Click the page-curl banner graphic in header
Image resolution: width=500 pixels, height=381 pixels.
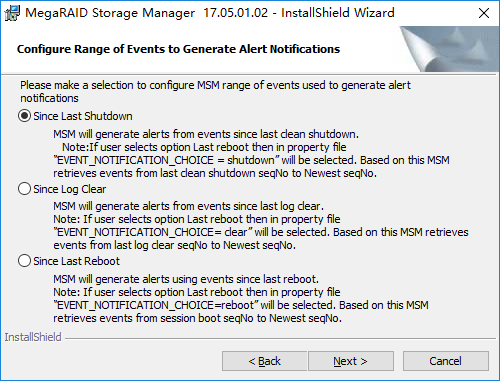click(449, 49)
